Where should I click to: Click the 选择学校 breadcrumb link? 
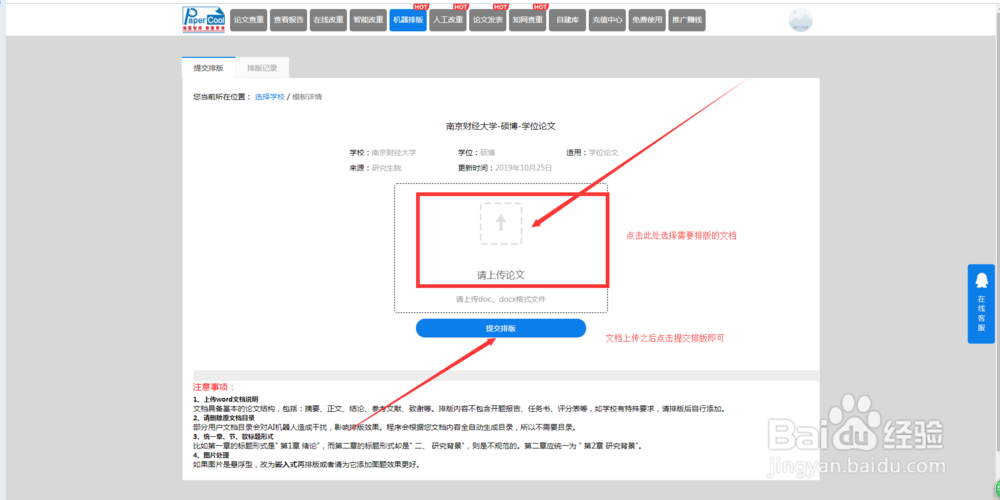pos(270,97)
